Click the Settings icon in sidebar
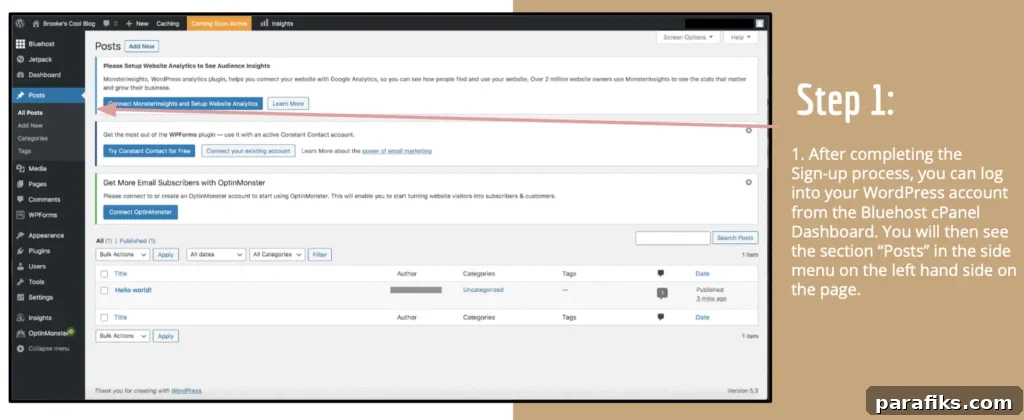This screenshot has height=420, width=1024. (x=21, y=297)
